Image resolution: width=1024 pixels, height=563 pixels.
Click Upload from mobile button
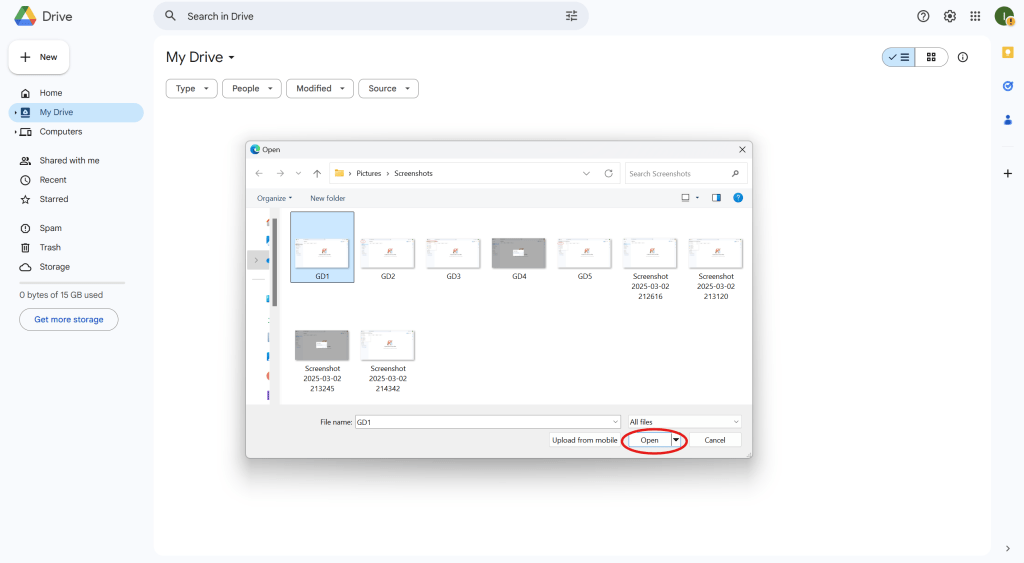pos(585,440)
